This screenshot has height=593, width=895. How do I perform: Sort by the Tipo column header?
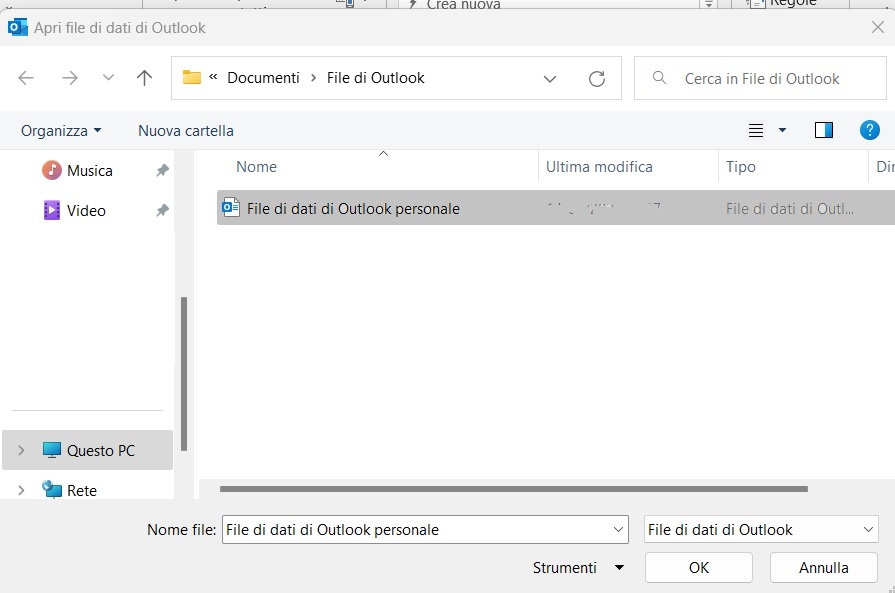tap(740, 167)
